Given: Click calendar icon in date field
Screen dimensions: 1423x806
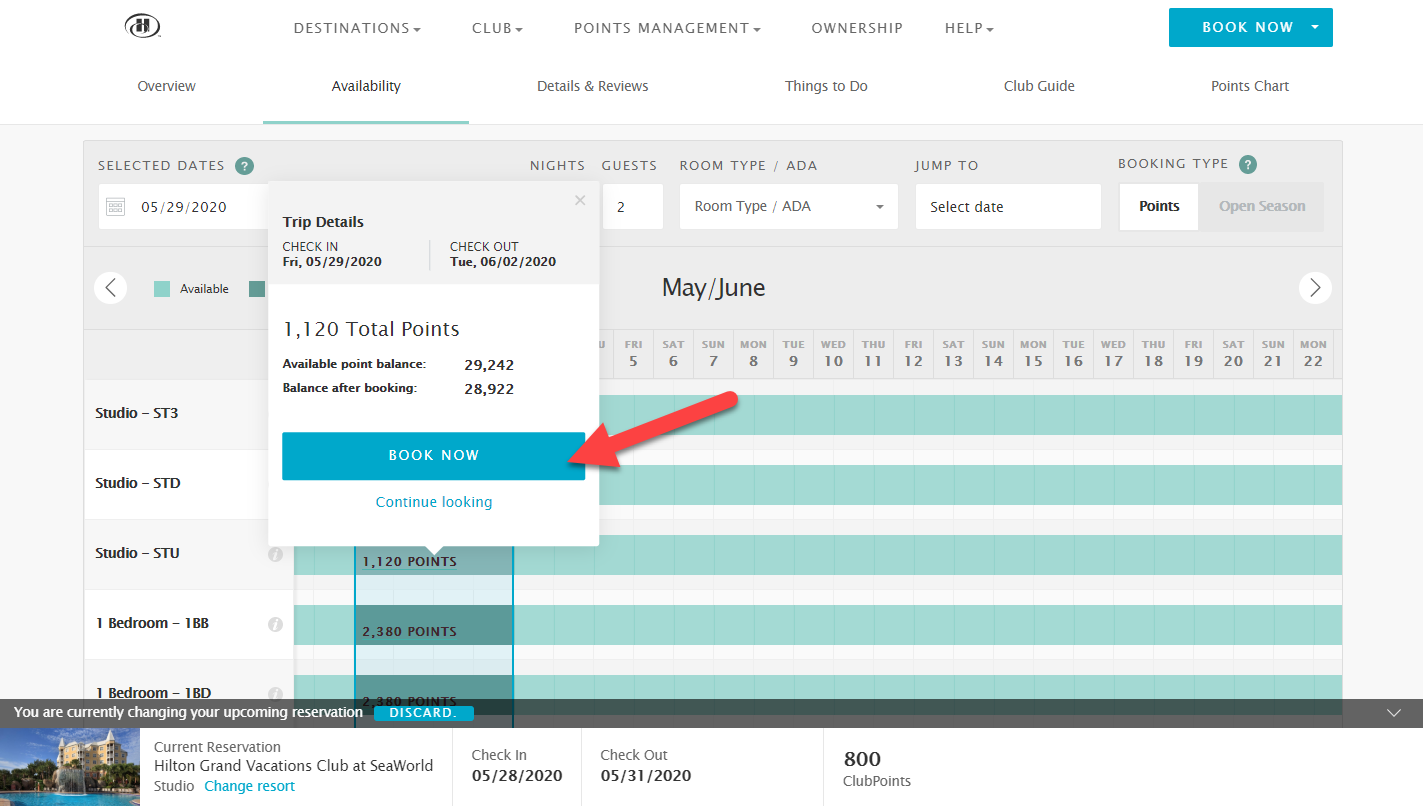Looking at the screenshot, I should coord(116,207).
